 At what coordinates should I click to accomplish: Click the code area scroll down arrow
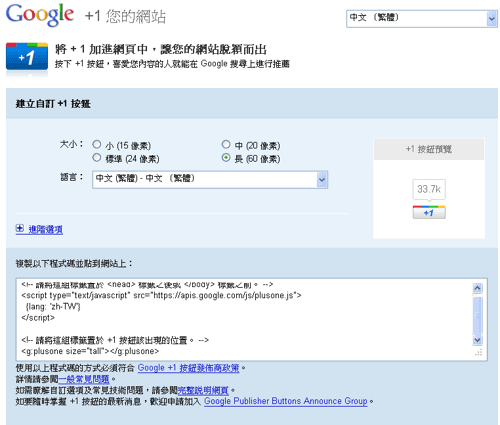[477, 340]
